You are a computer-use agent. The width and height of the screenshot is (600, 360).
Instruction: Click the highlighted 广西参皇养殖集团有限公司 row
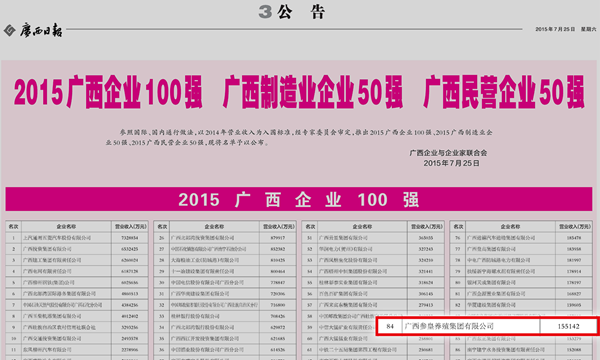[x=487, y=326]
